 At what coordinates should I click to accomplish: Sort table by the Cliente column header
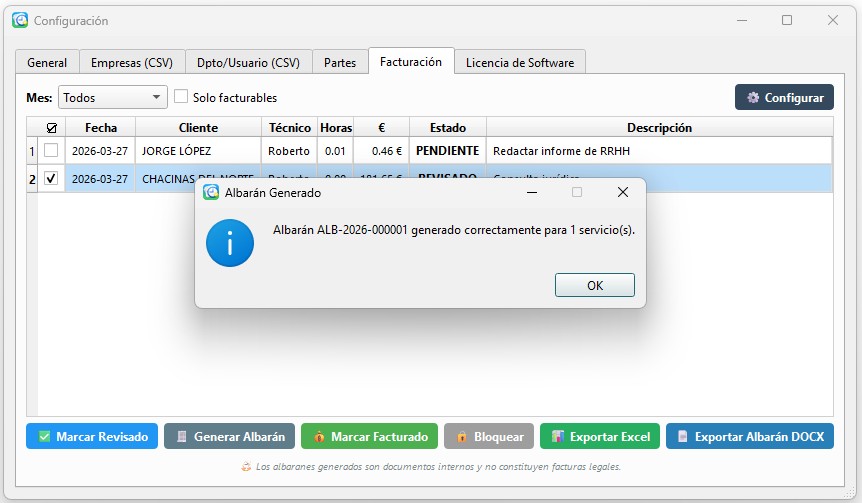click(x=198, y=128)
